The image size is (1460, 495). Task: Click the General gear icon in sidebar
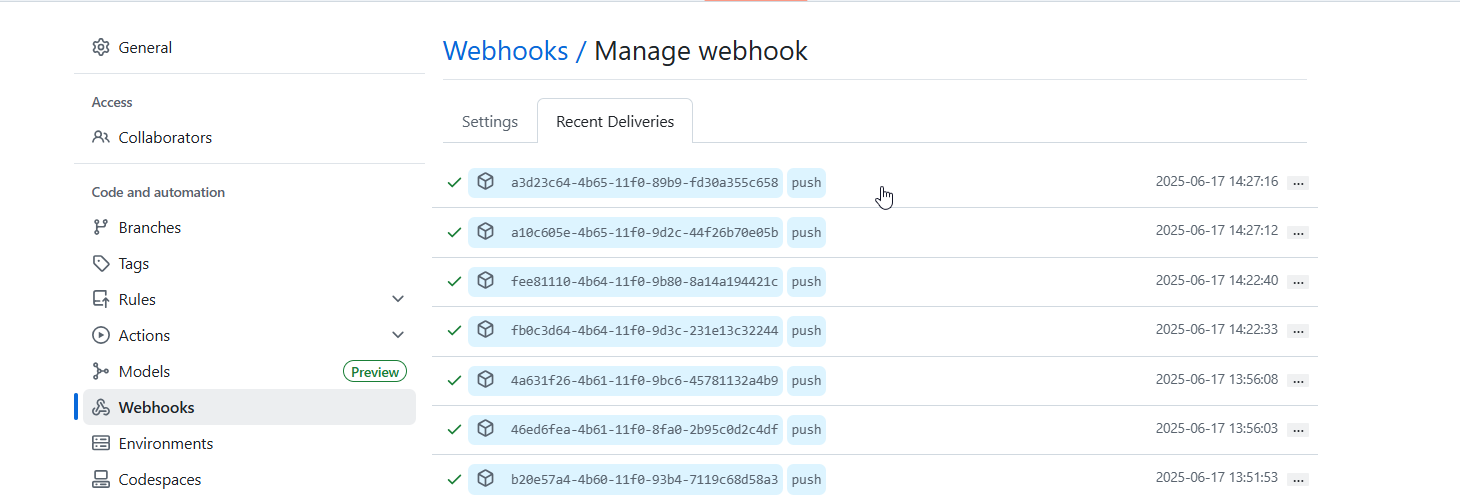(x=100, y=48)
